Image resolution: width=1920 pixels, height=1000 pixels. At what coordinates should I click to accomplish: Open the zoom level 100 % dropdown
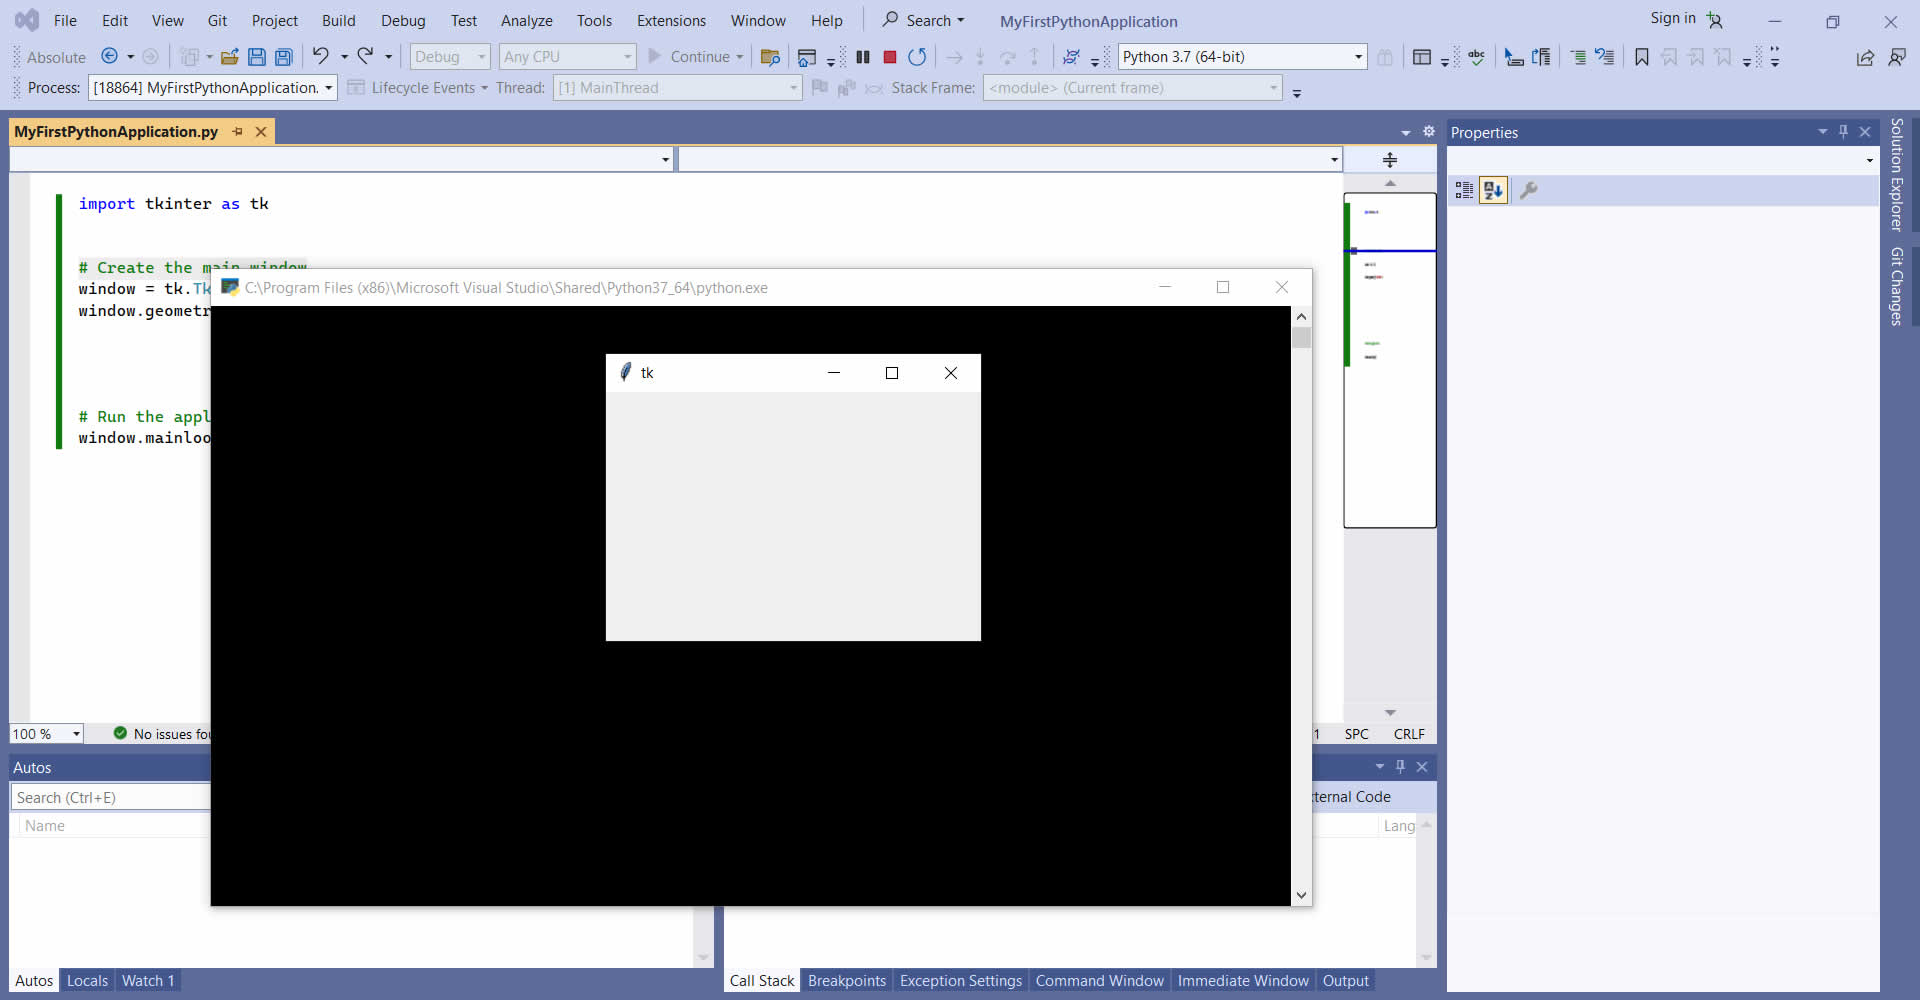[x=76, y=734]
